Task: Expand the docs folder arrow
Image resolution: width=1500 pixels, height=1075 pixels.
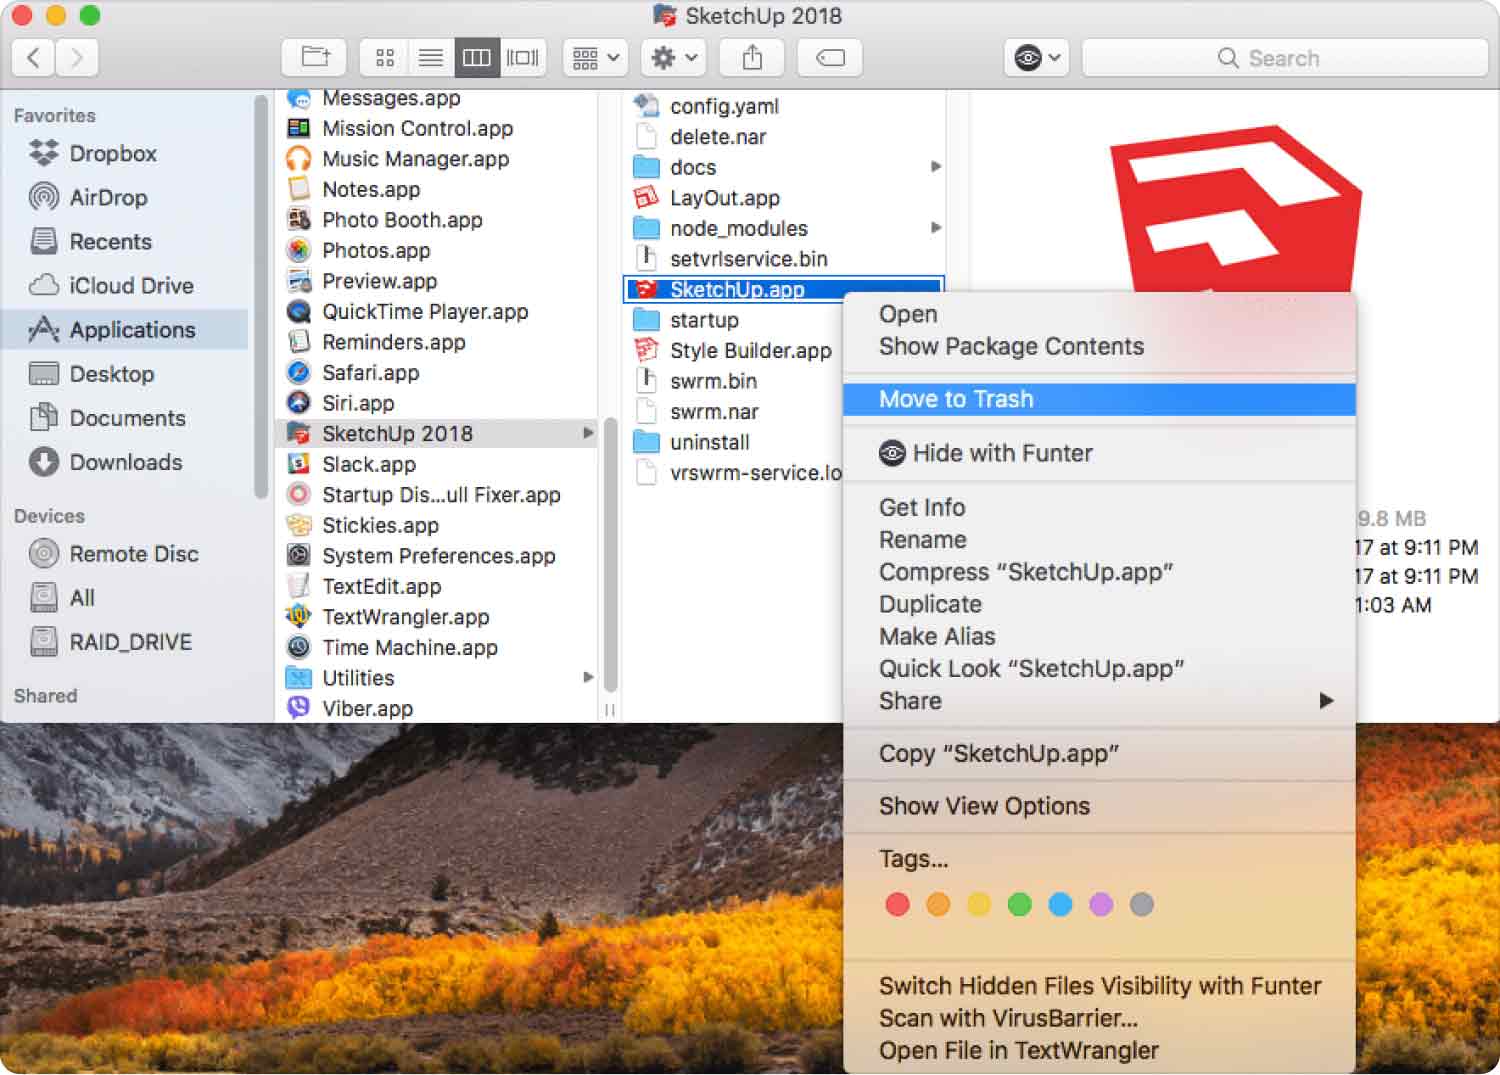Action: point(936,166)
